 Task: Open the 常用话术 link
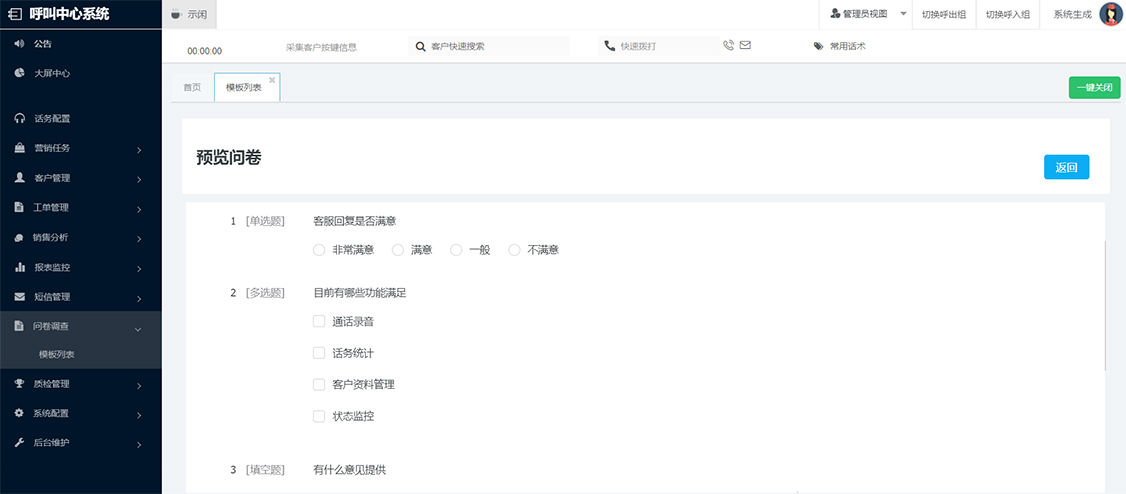(x=847, y=46)
